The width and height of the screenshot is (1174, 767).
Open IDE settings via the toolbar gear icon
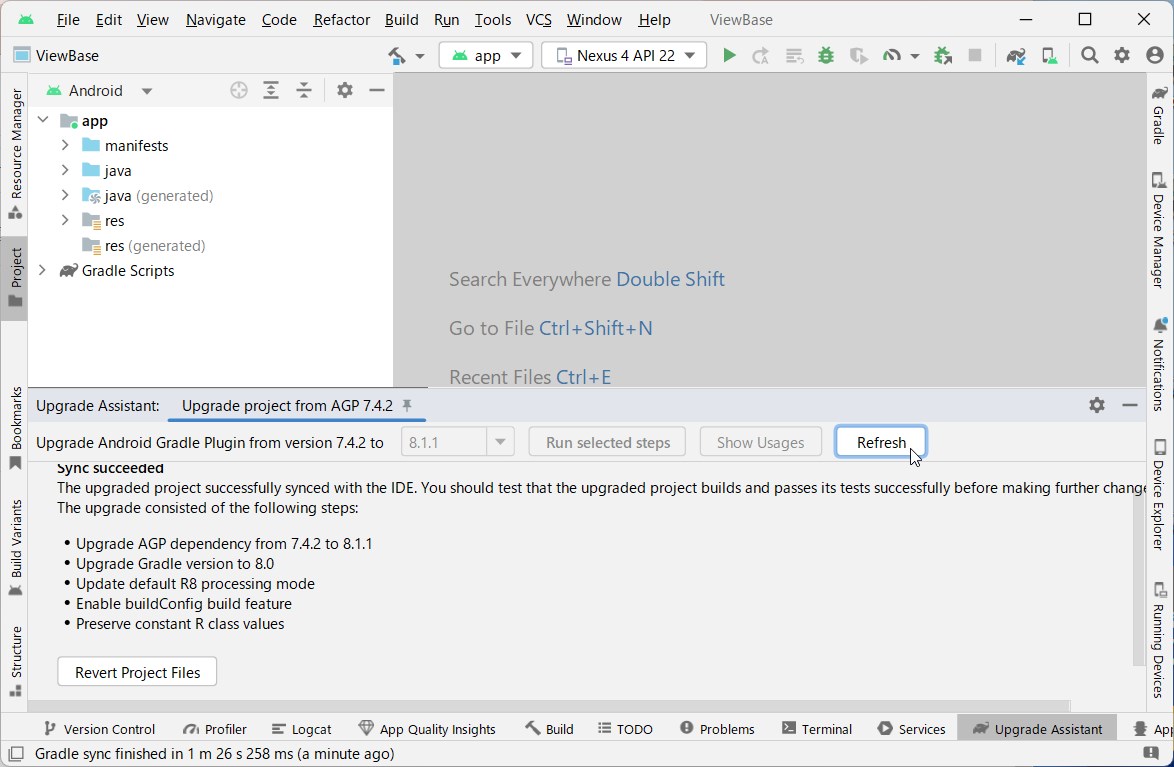coord(1122,55)
